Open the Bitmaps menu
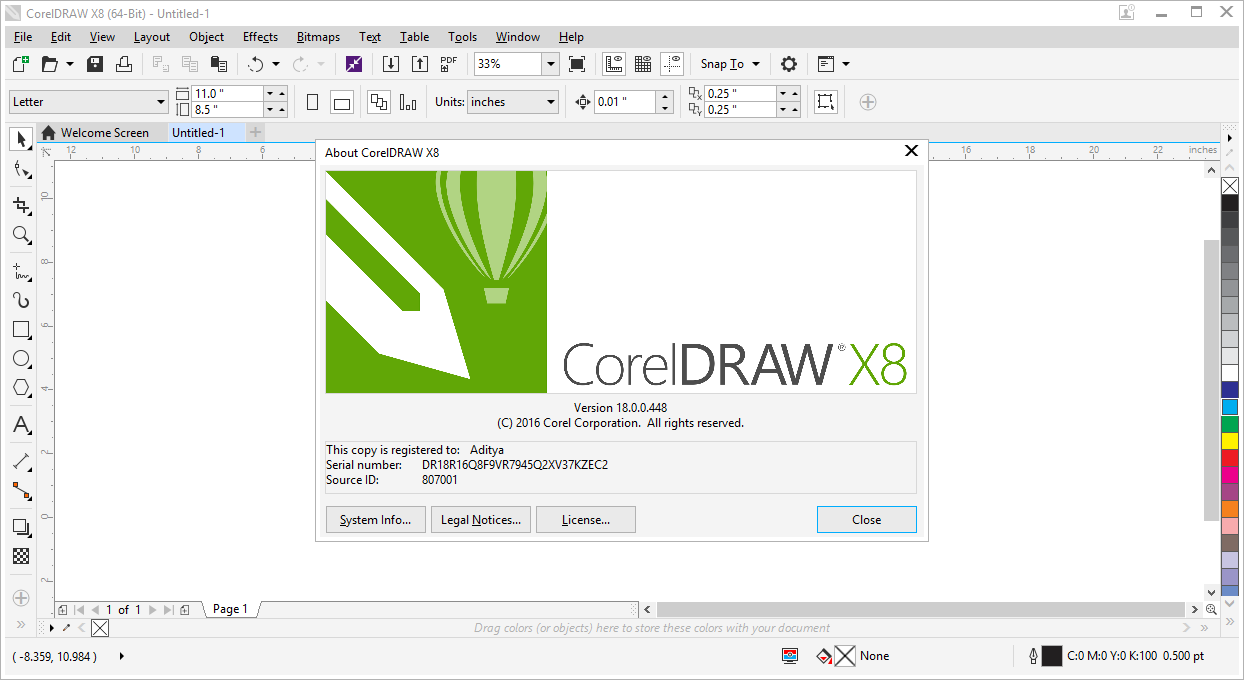1244x680 pixels. [x=318, y=37]
